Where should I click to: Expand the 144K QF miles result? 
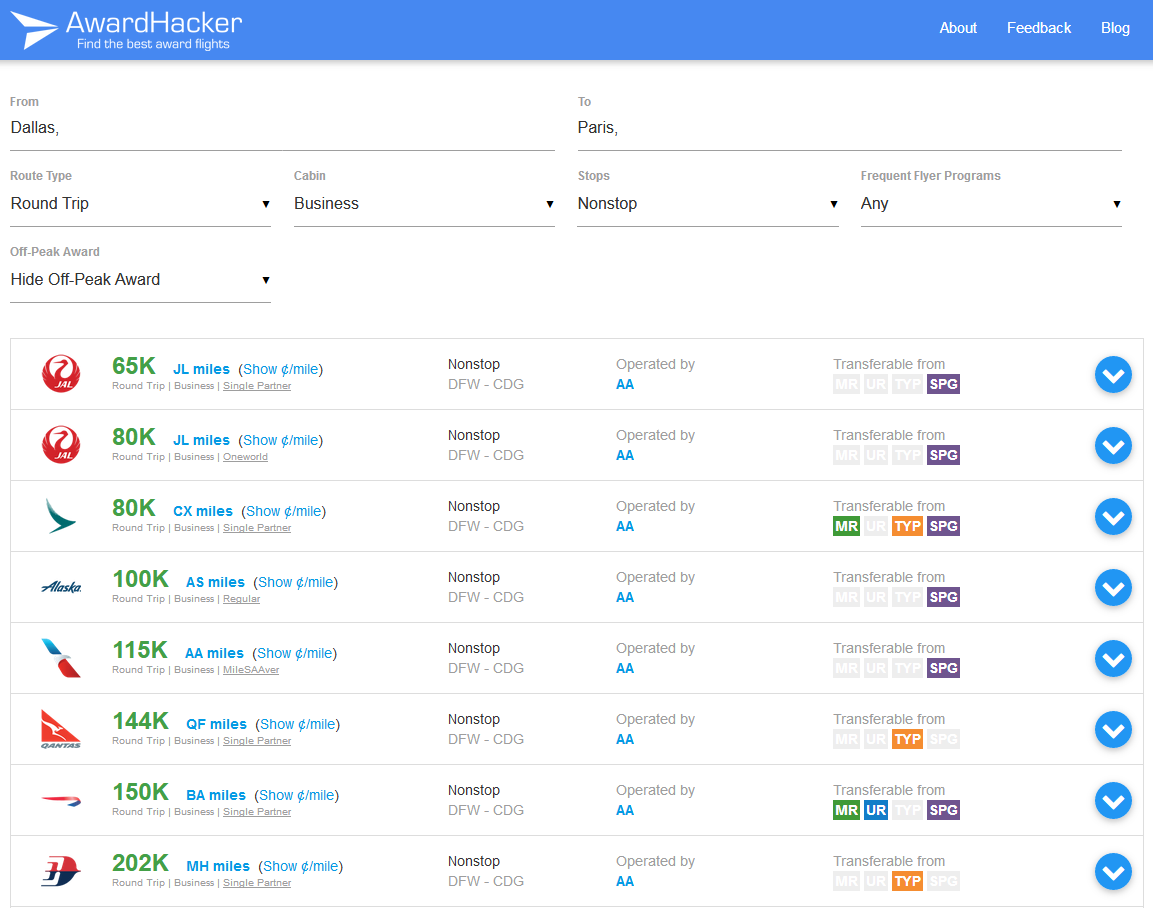1113,729
